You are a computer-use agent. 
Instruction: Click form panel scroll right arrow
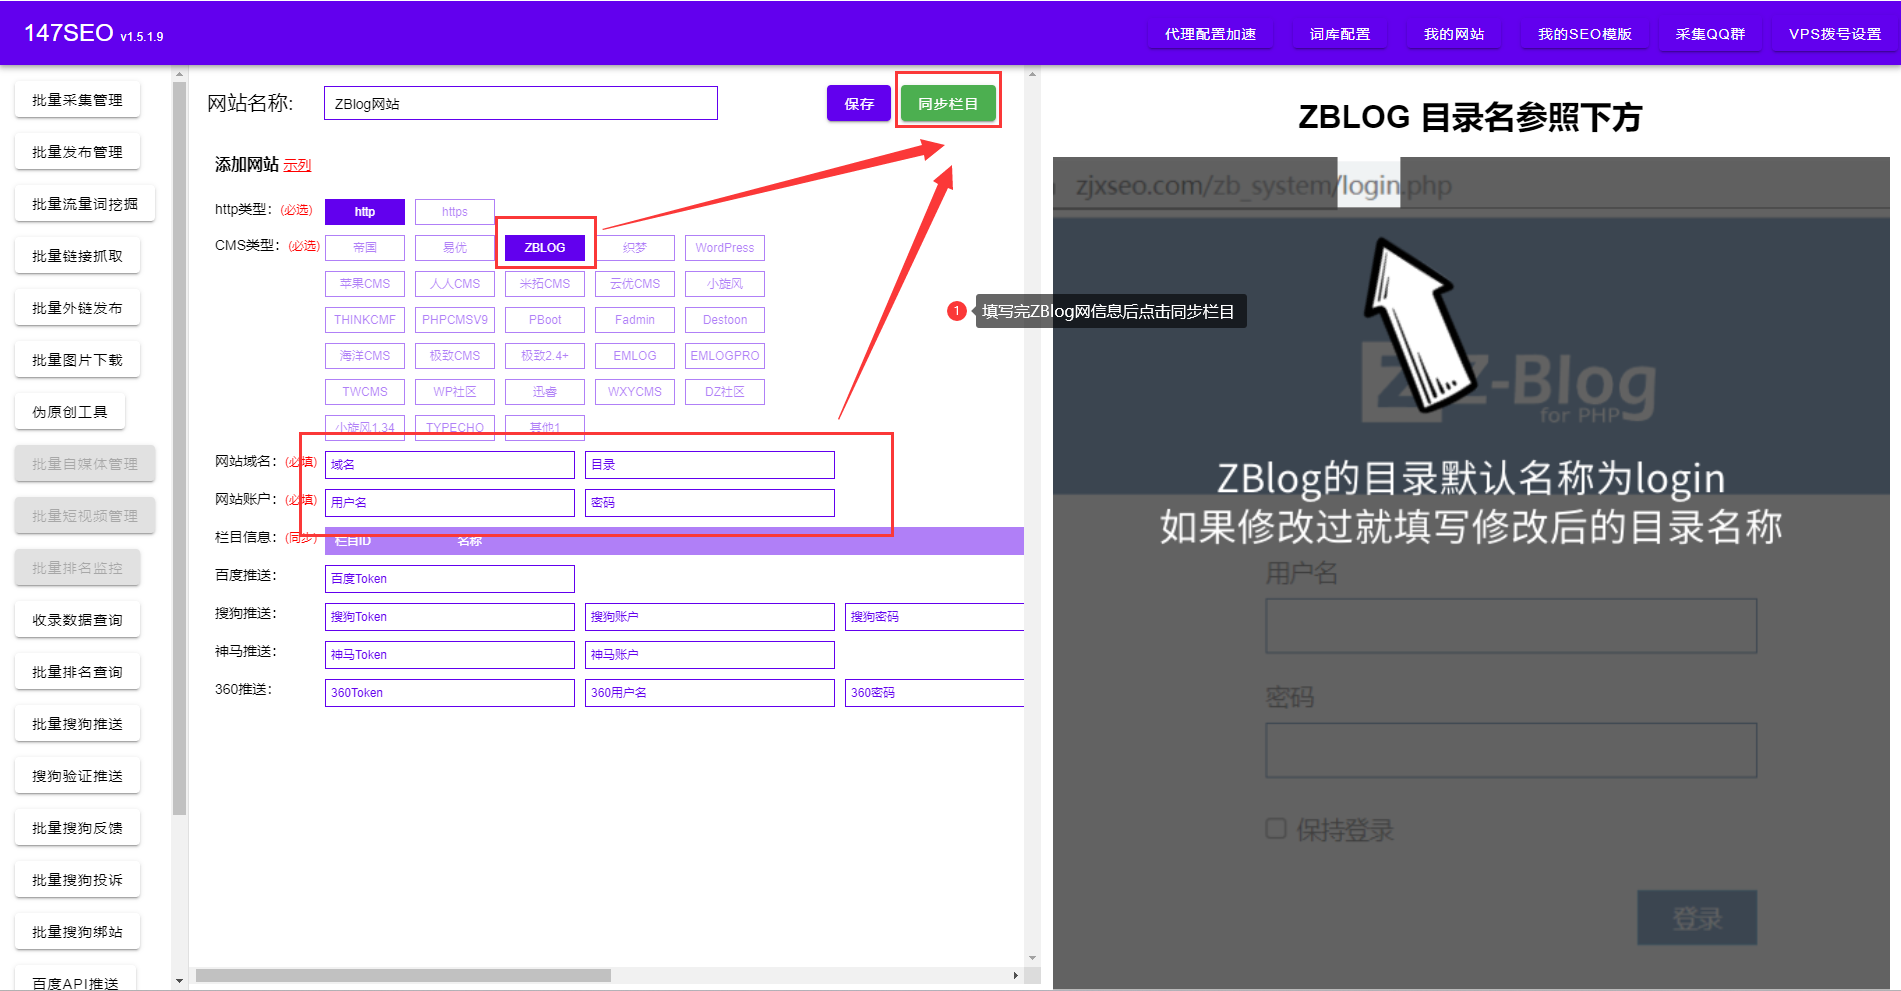tap(1016, 975)
